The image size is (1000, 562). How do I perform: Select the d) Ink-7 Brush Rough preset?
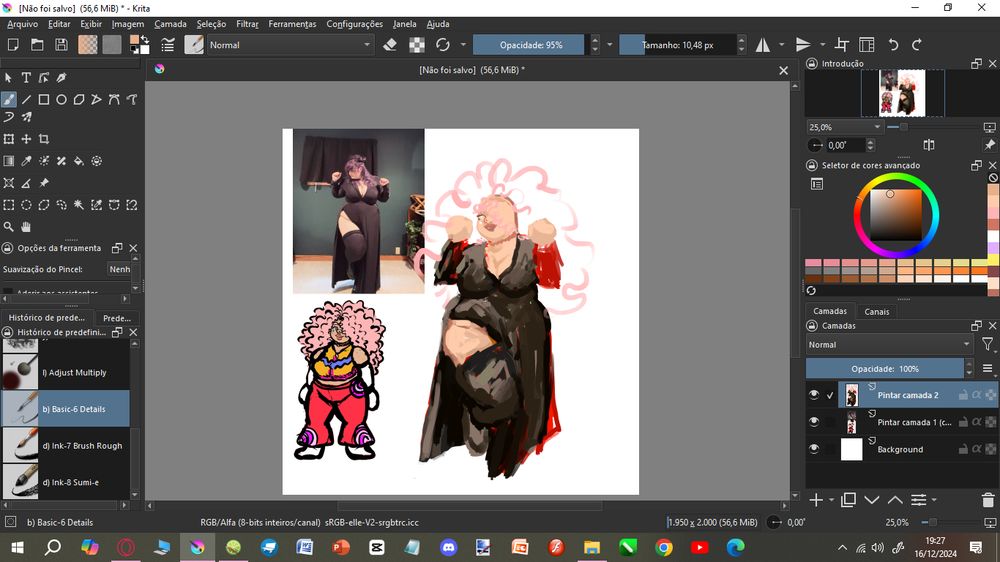click(x=66, y=445)
